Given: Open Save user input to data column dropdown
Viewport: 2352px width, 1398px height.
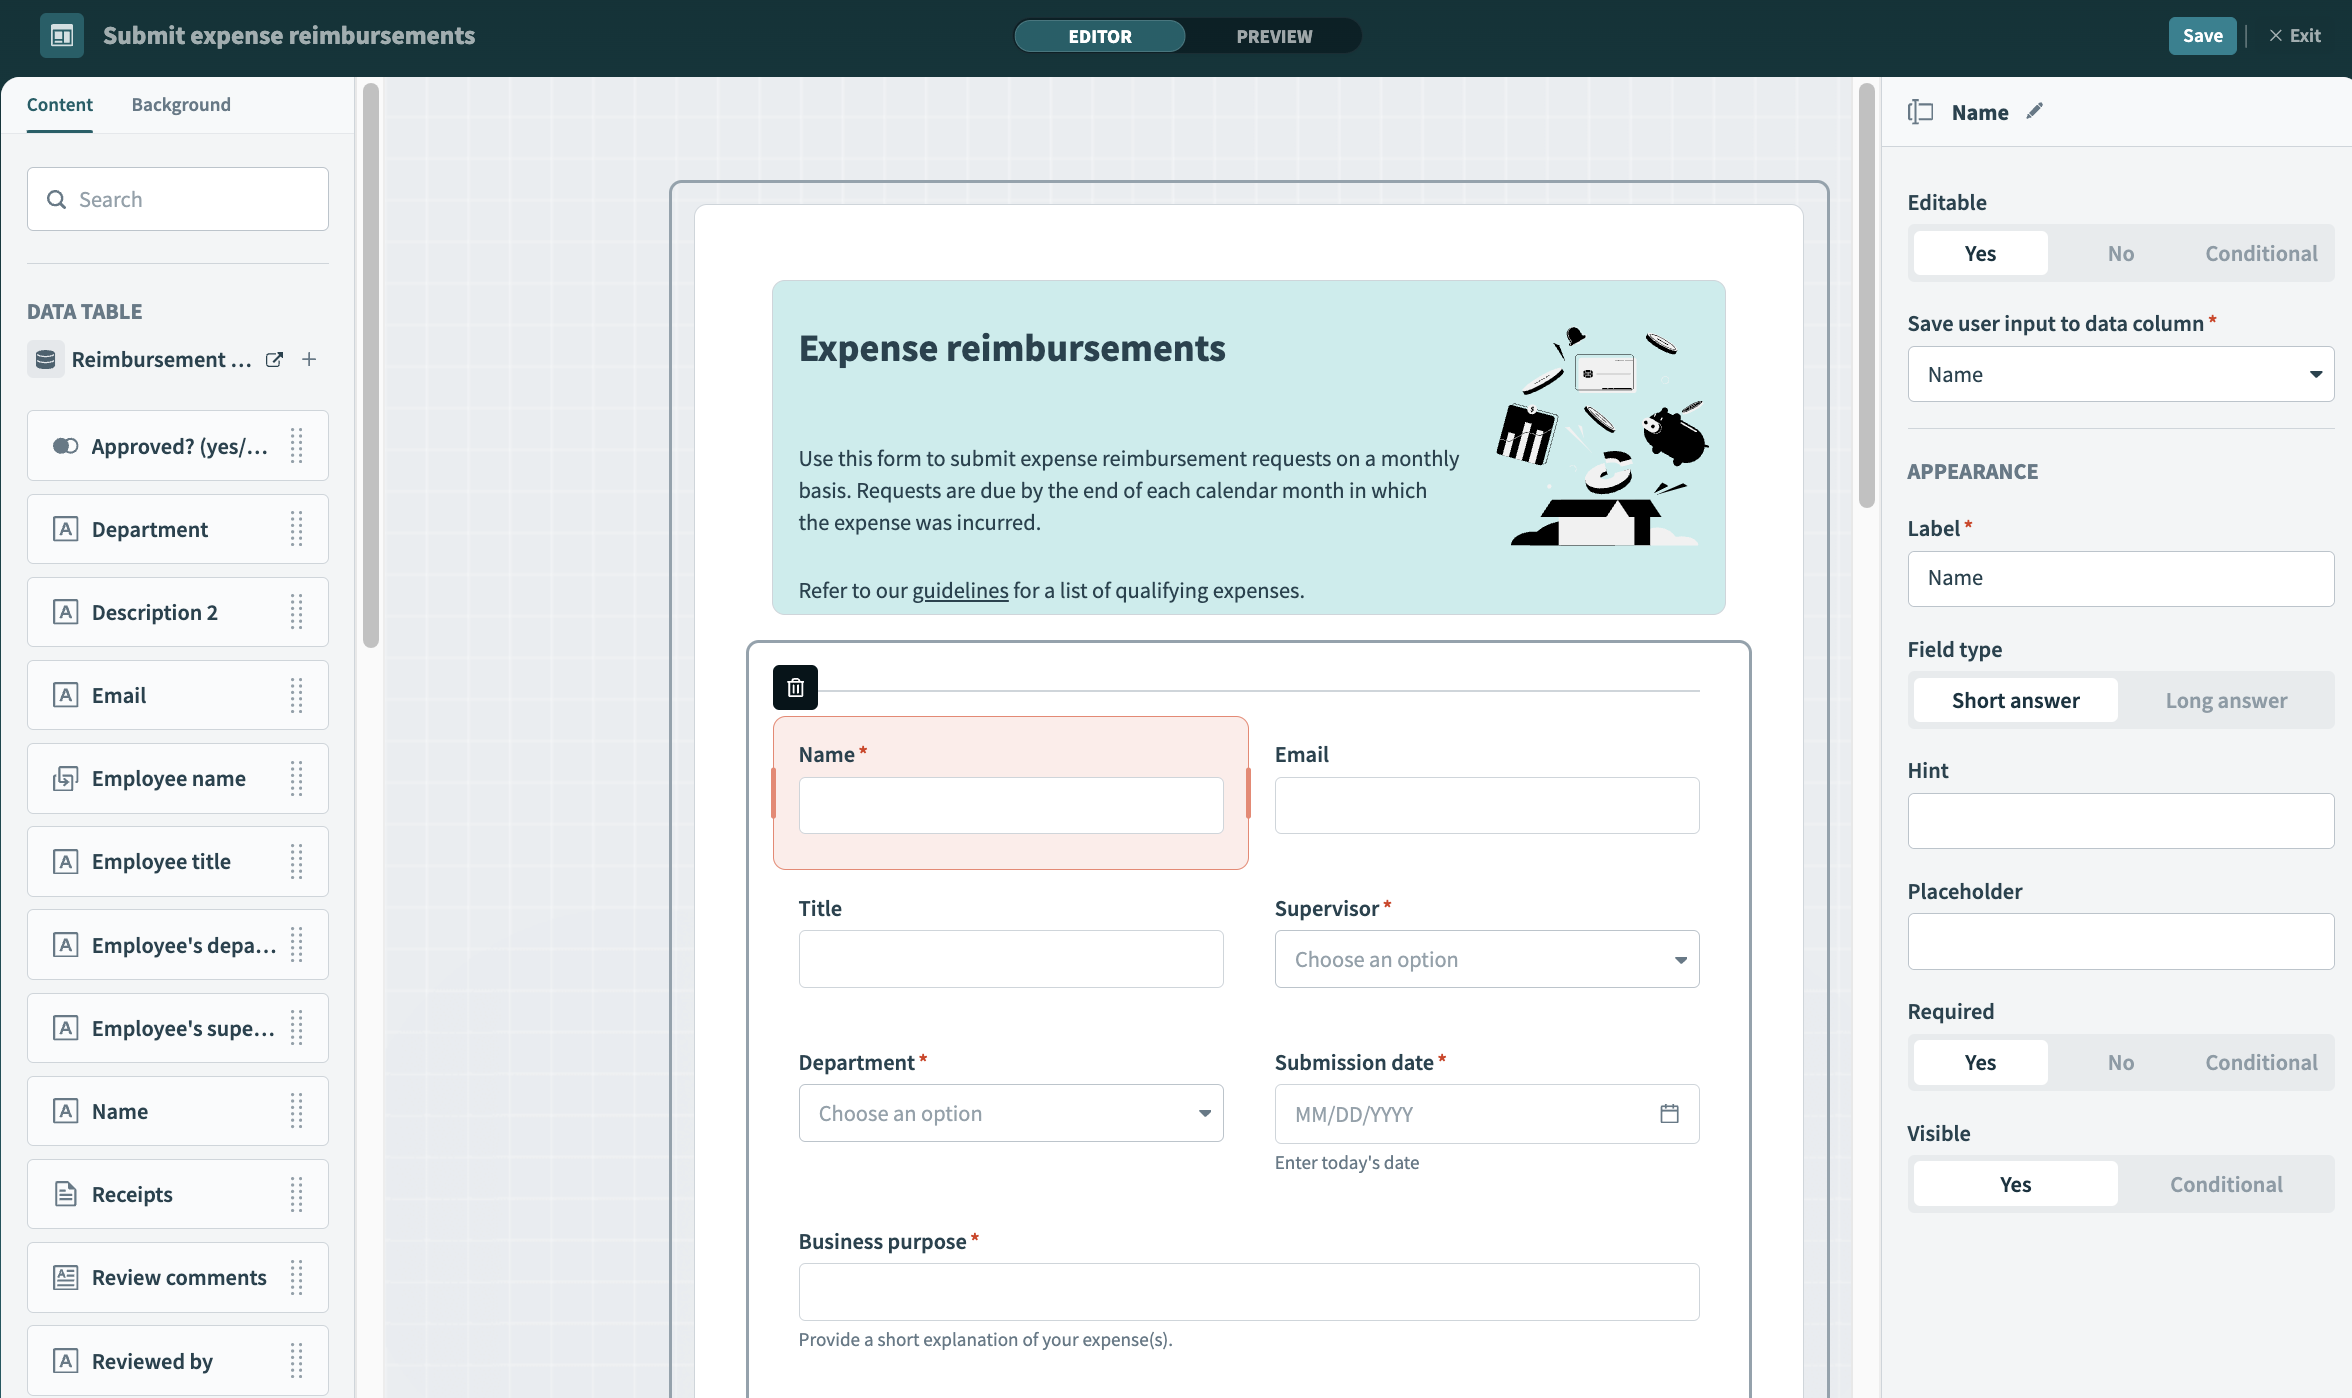Looking at the screenshot, I should coord(2121,374).
